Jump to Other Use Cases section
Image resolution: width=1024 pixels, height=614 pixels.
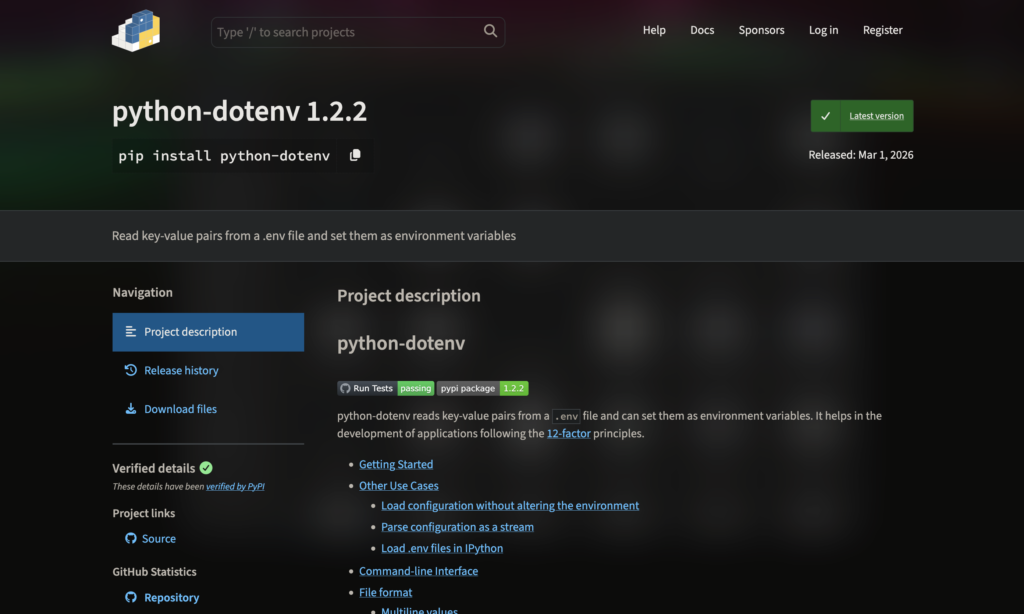(x=398, y=485)
